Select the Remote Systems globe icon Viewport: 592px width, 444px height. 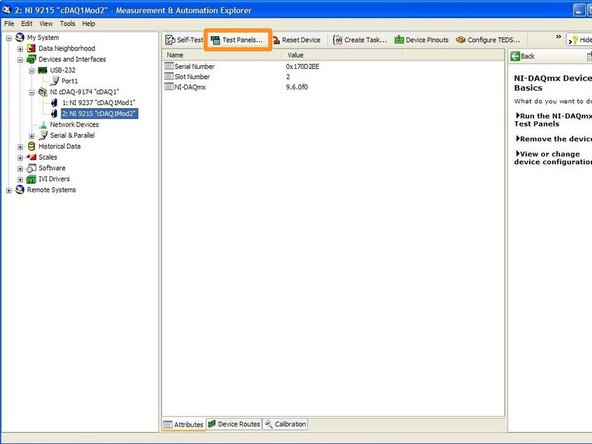20,190
